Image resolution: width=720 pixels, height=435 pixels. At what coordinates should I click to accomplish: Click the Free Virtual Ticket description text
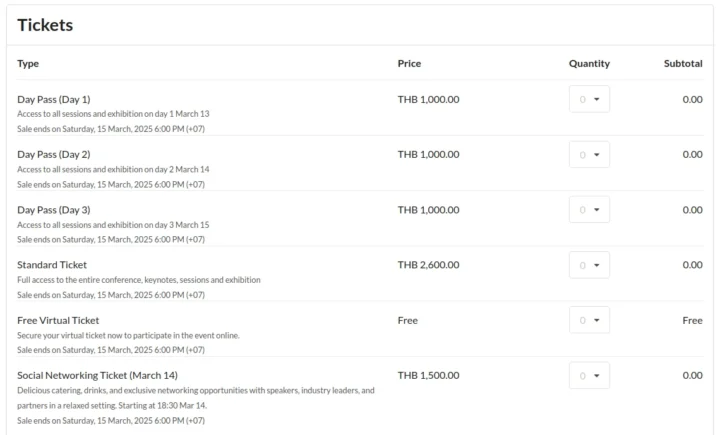[128, 335]
